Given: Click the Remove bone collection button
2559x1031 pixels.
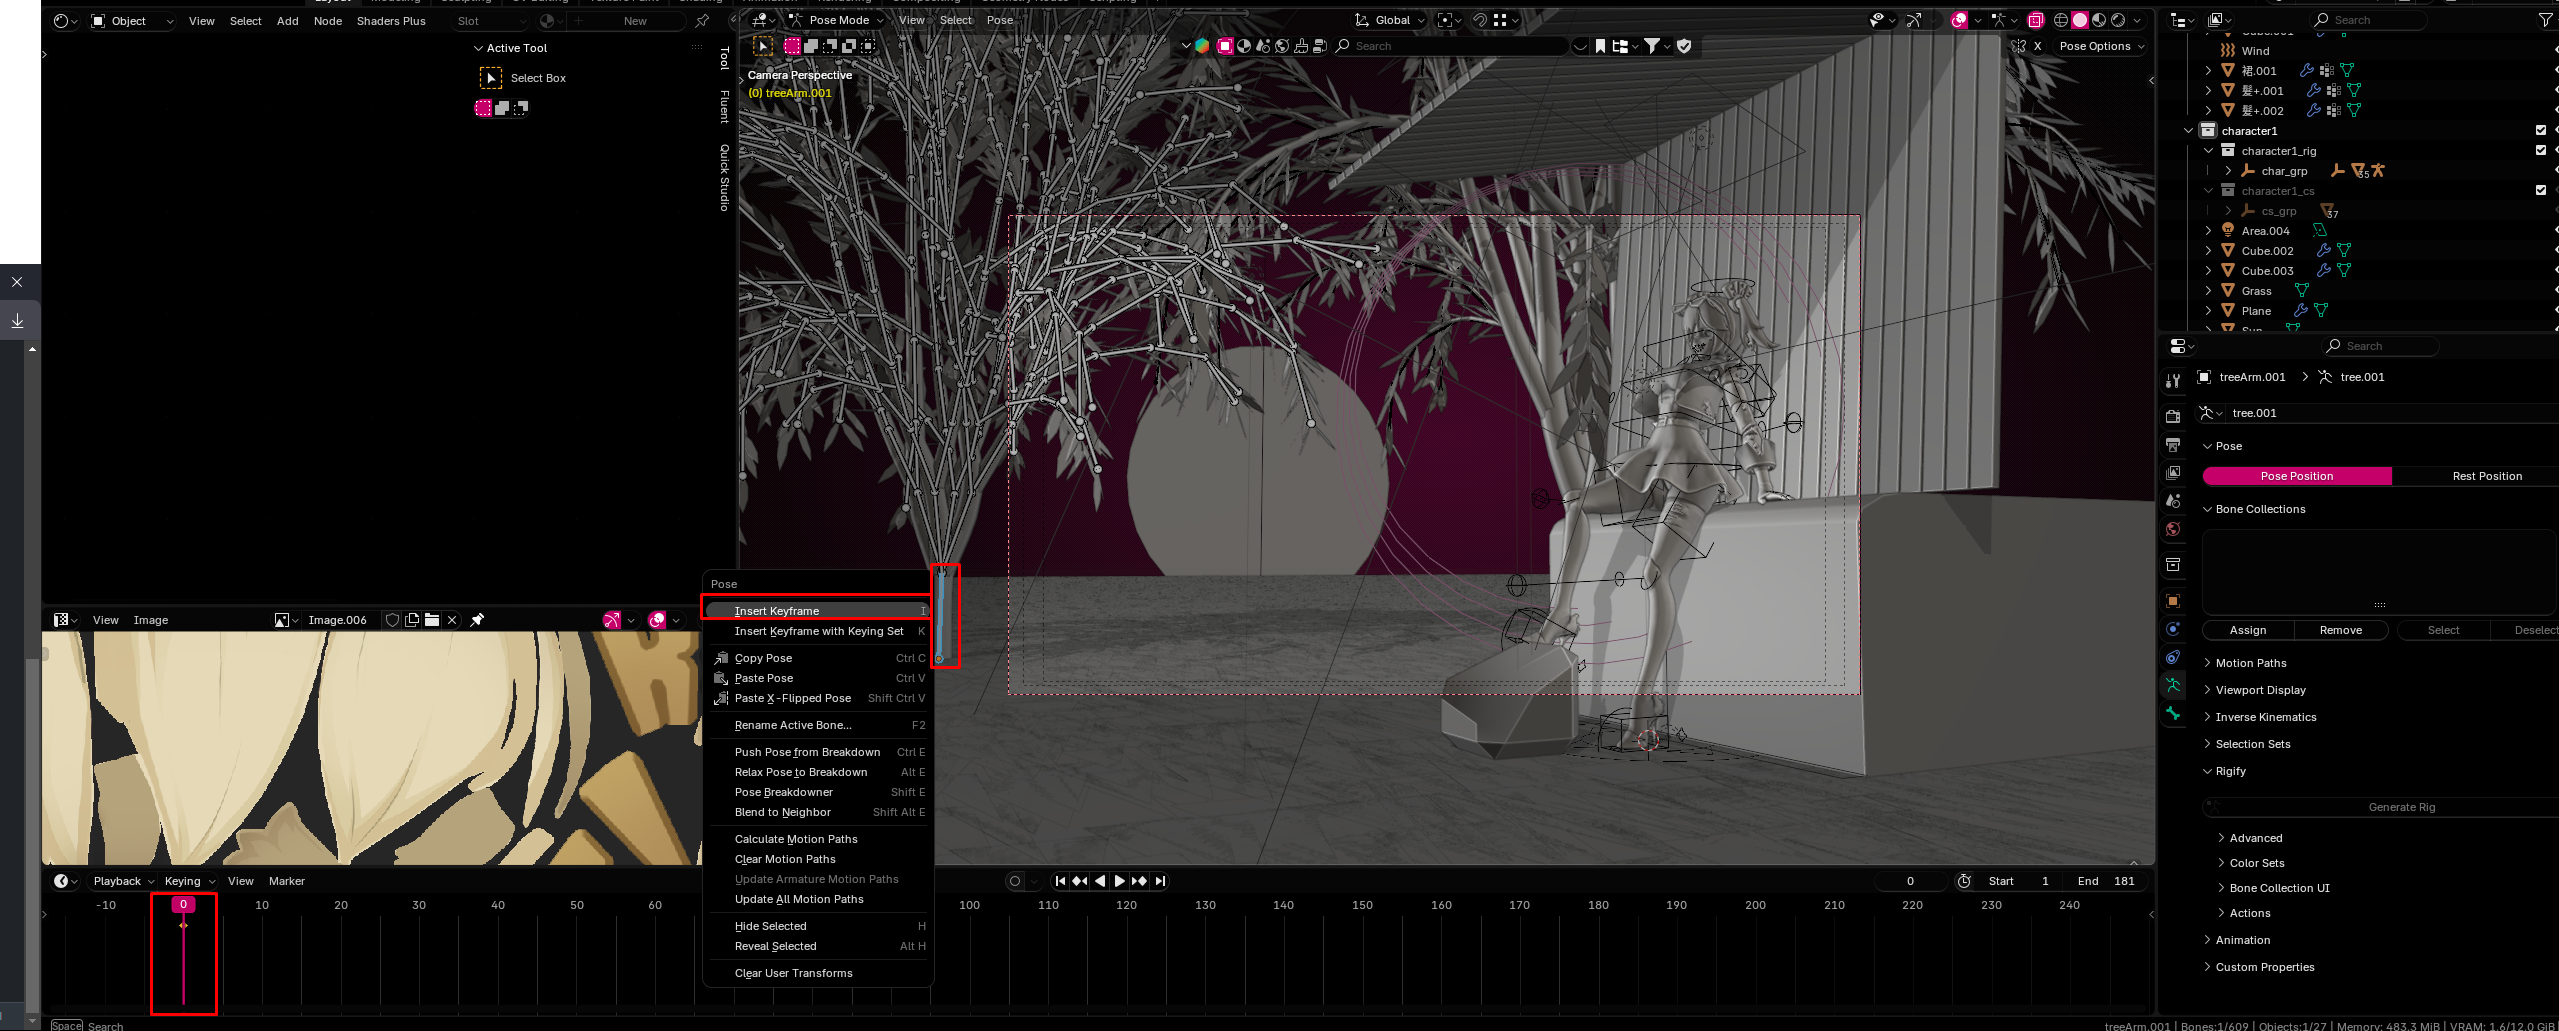Looking at the screenshot, I should (x=2340, y=630).
